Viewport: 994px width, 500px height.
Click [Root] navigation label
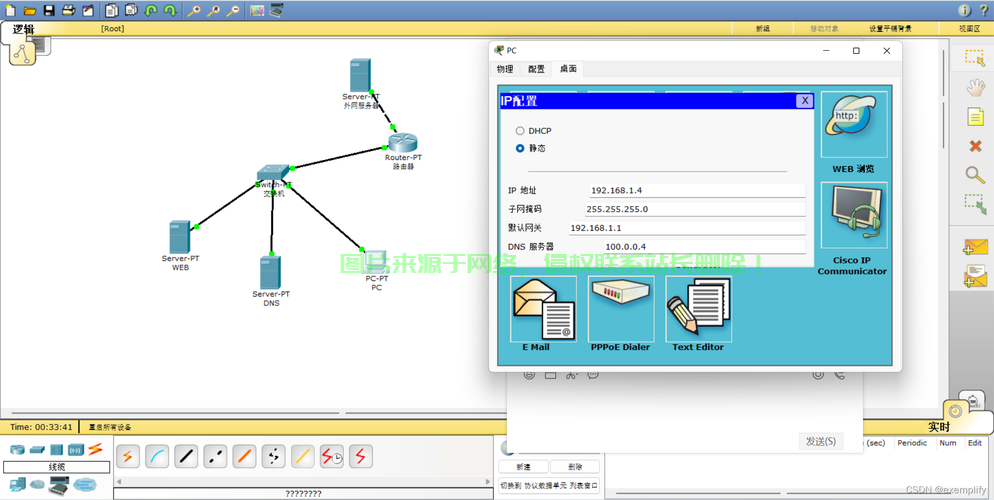(112, 29)
